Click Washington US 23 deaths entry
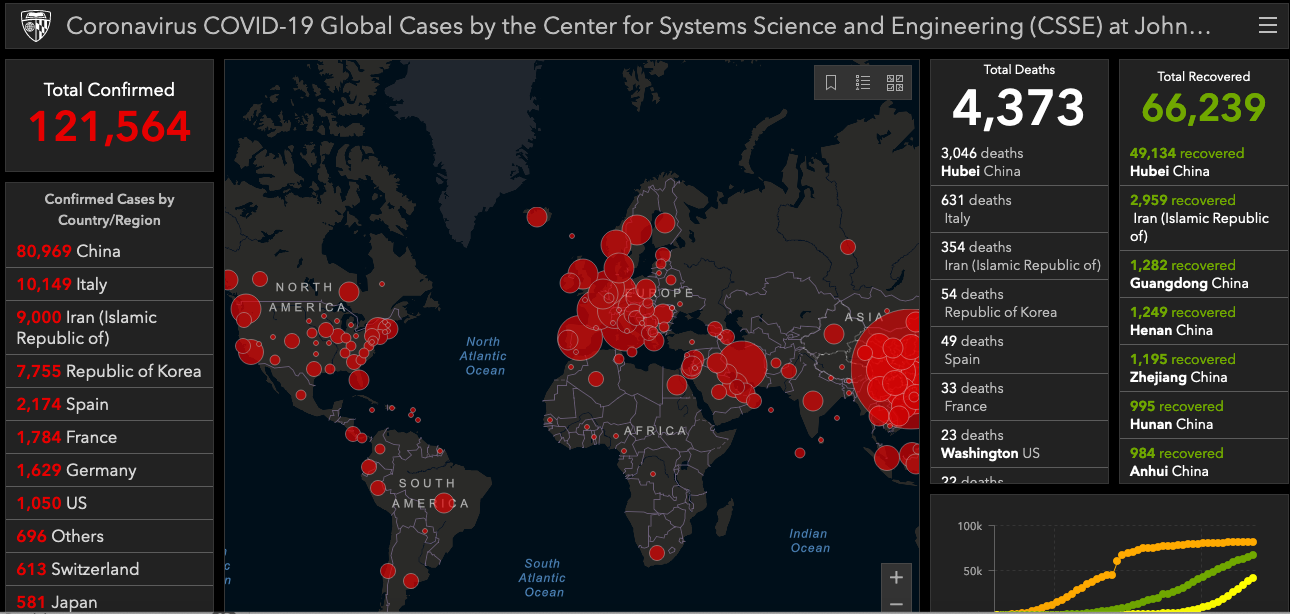 pos(1018,444)
